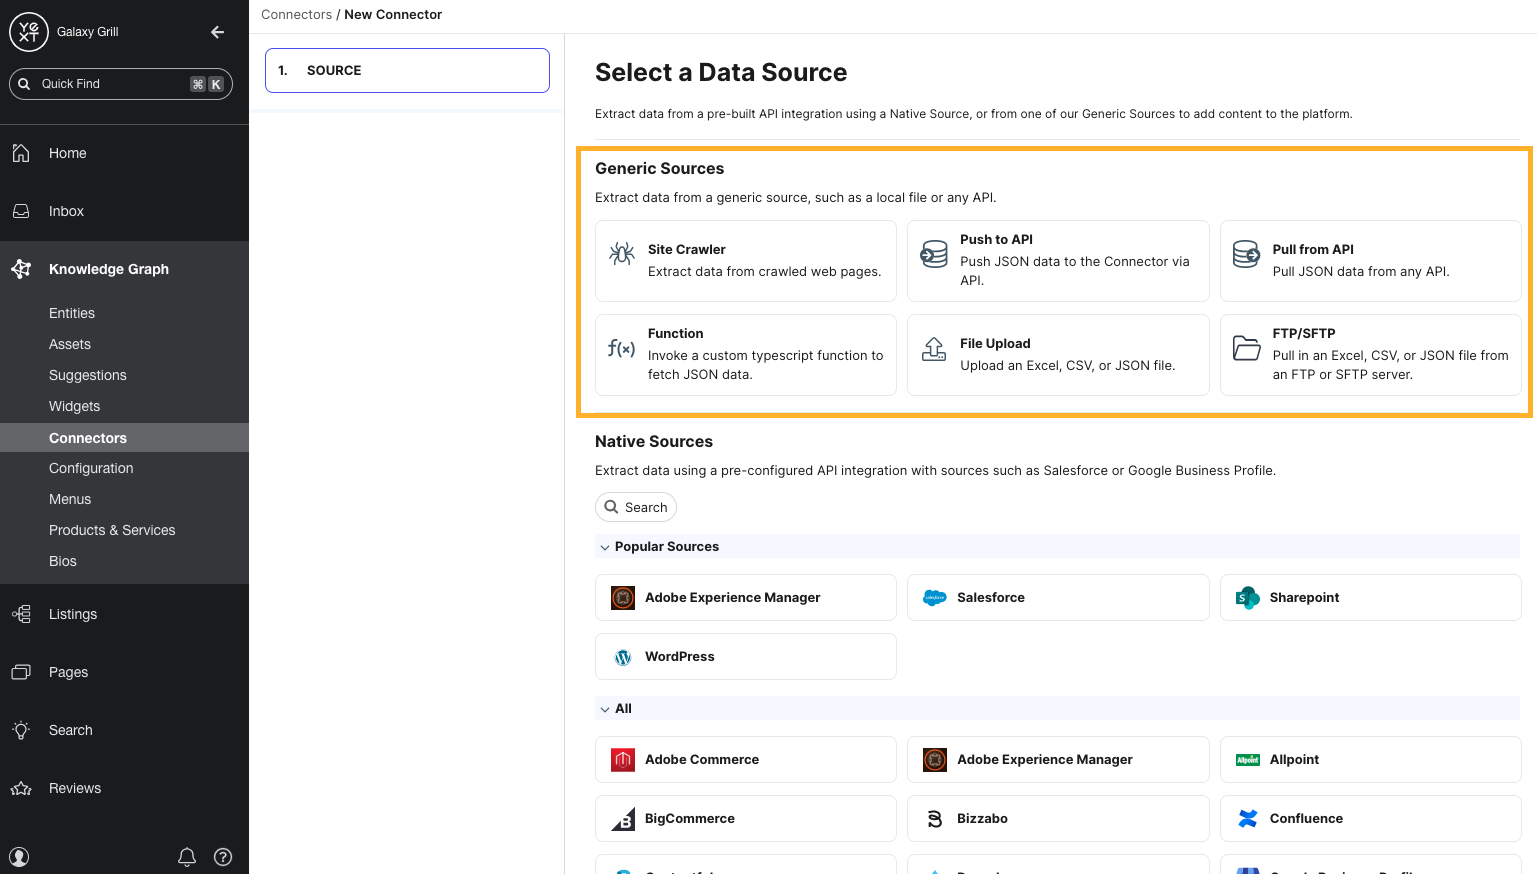1537x874 pixels.
Task: Open the help question mark icon
Action: [x=223, y=857]
